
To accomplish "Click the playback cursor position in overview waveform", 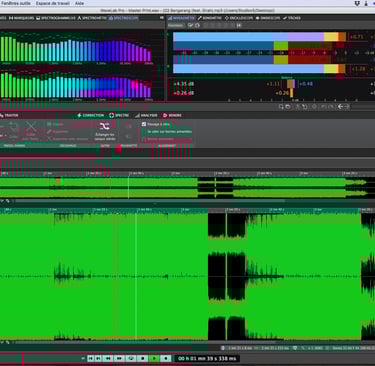I will 129,187.
